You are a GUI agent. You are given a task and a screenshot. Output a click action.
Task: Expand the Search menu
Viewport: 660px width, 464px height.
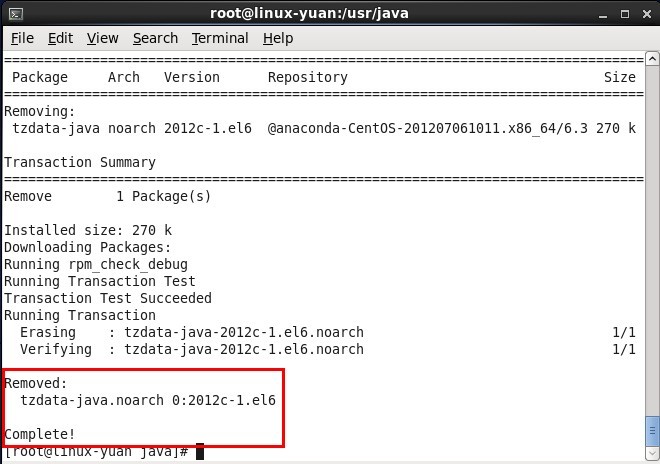point(155,38)
